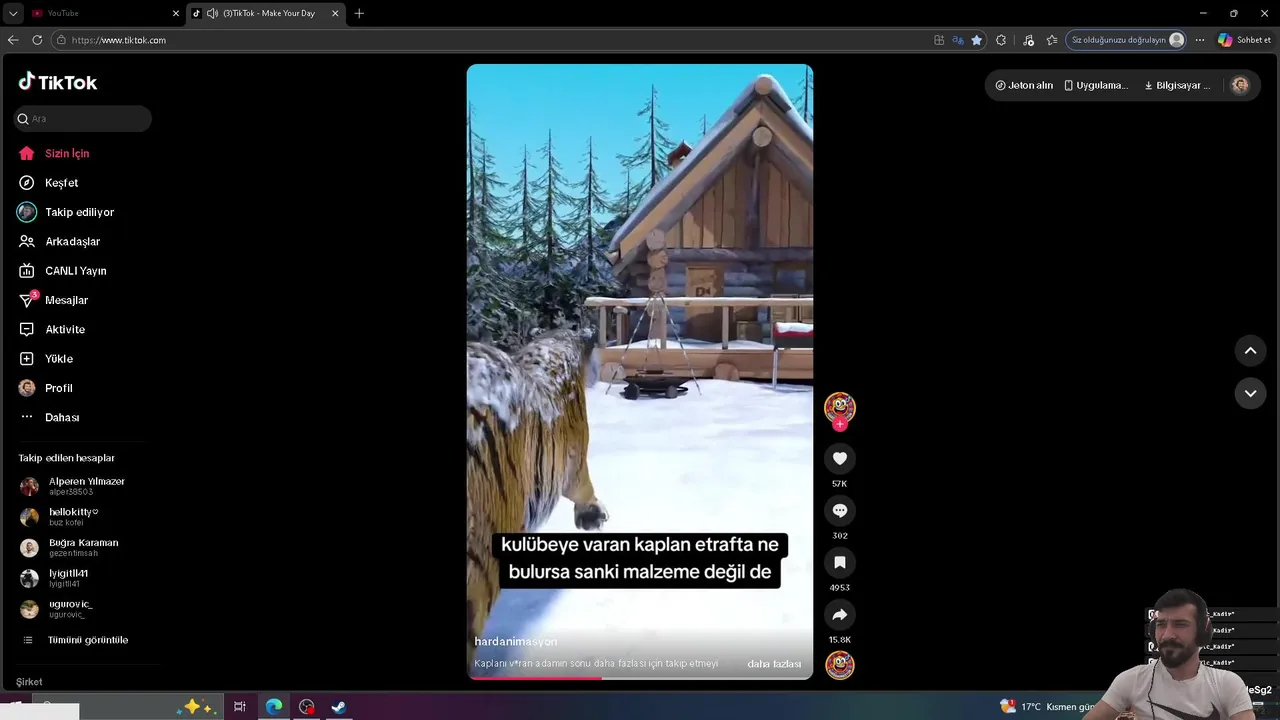Open Mesajlar inbox with notification badge
Screen dimensions: 1280x720
pos(53,300)
